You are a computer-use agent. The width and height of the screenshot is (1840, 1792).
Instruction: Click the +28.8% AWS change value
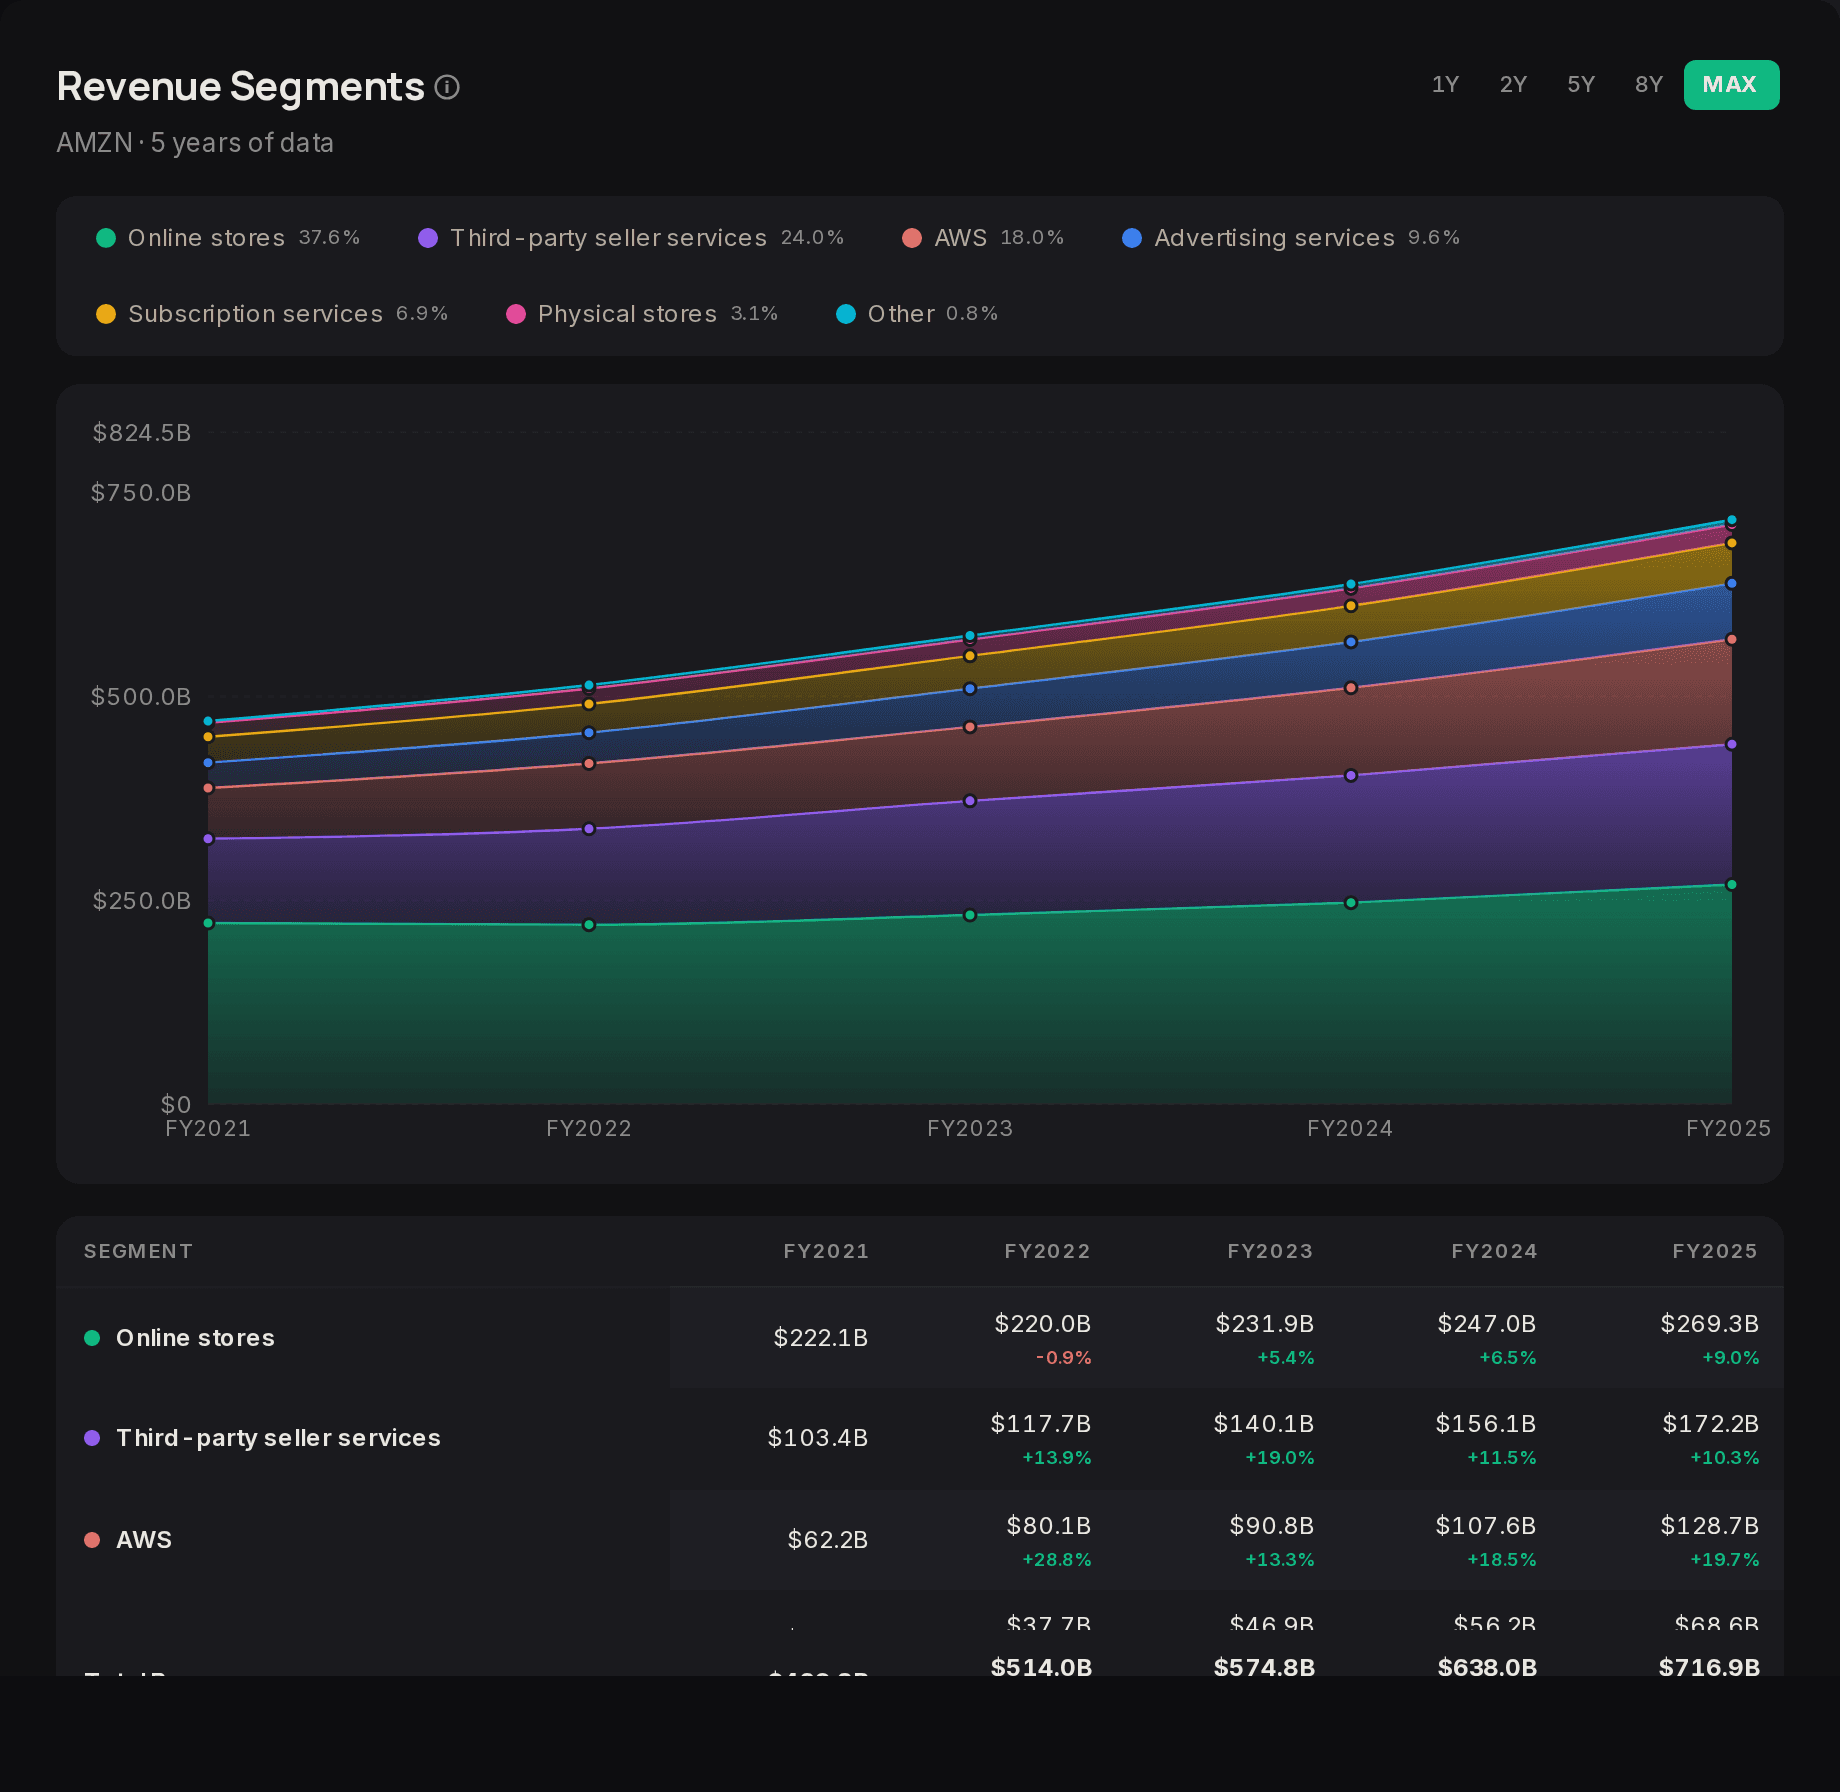pyautogui.click(x=1057, y=1560)
